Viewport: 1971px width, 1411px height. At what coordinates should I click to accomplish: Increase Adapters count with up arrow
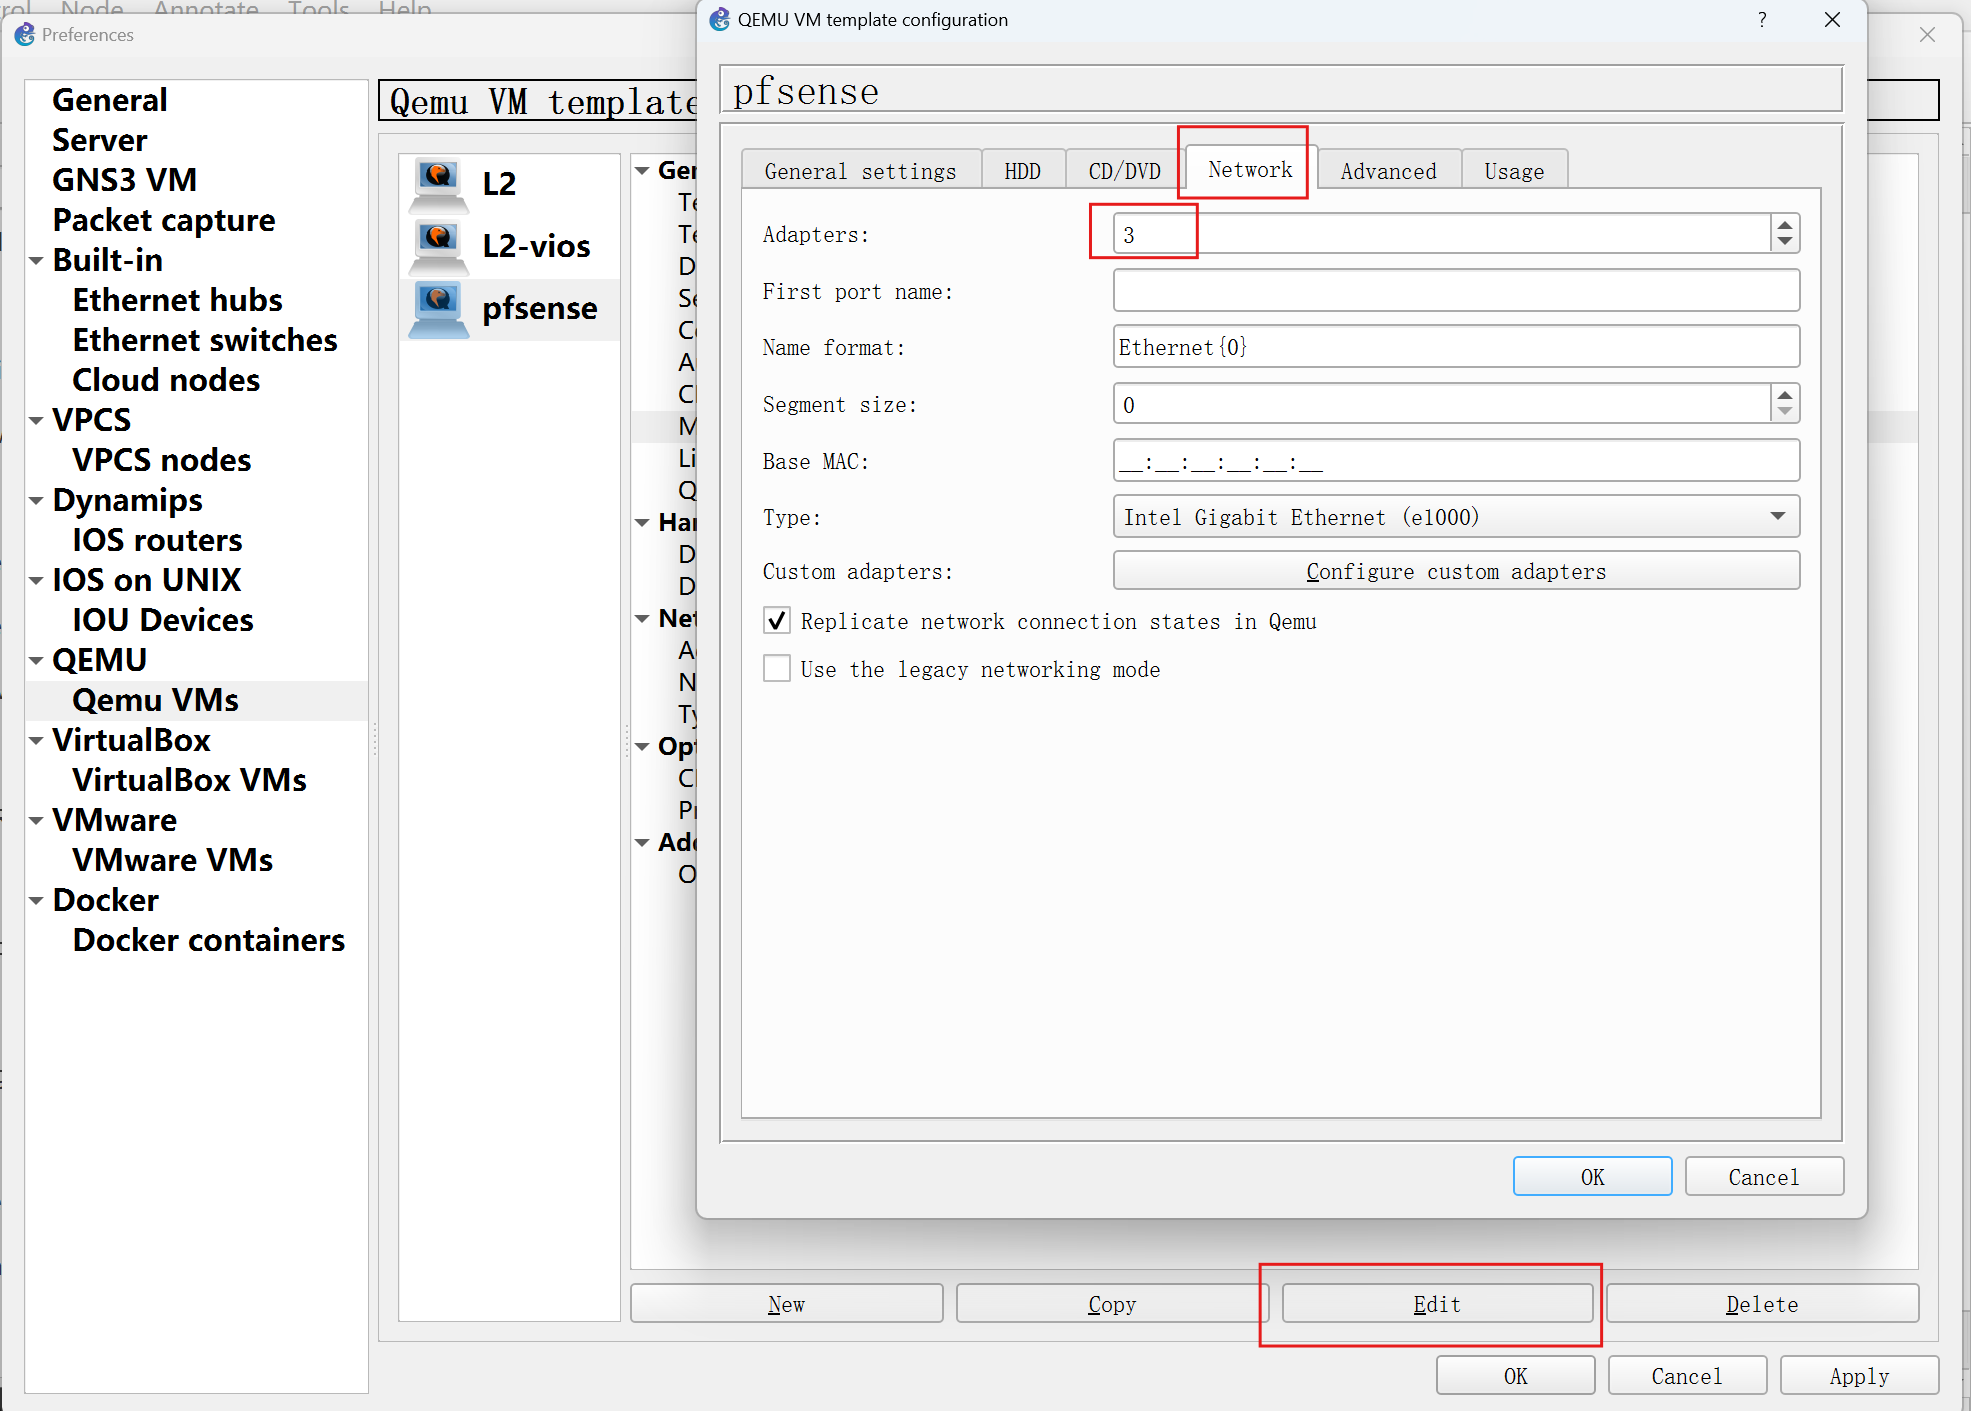[x=1785, y=226]
